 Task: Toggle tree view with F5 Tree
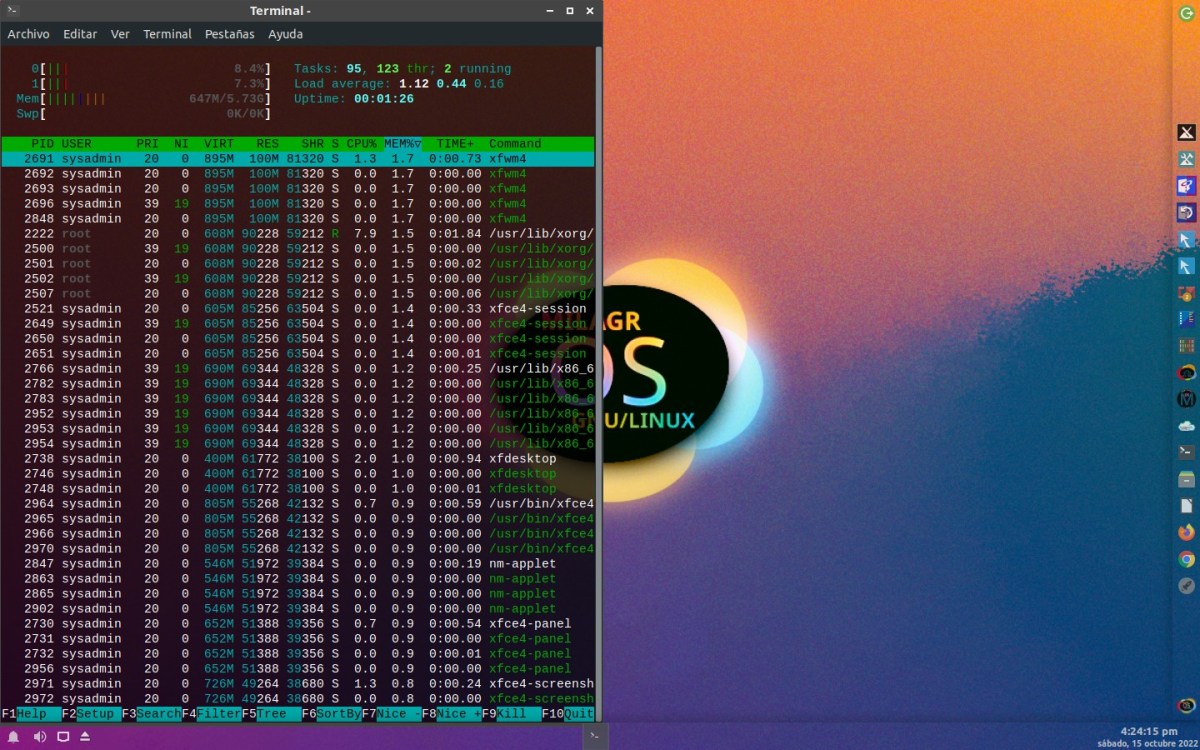pyautogui.click(x=271, y=714)
